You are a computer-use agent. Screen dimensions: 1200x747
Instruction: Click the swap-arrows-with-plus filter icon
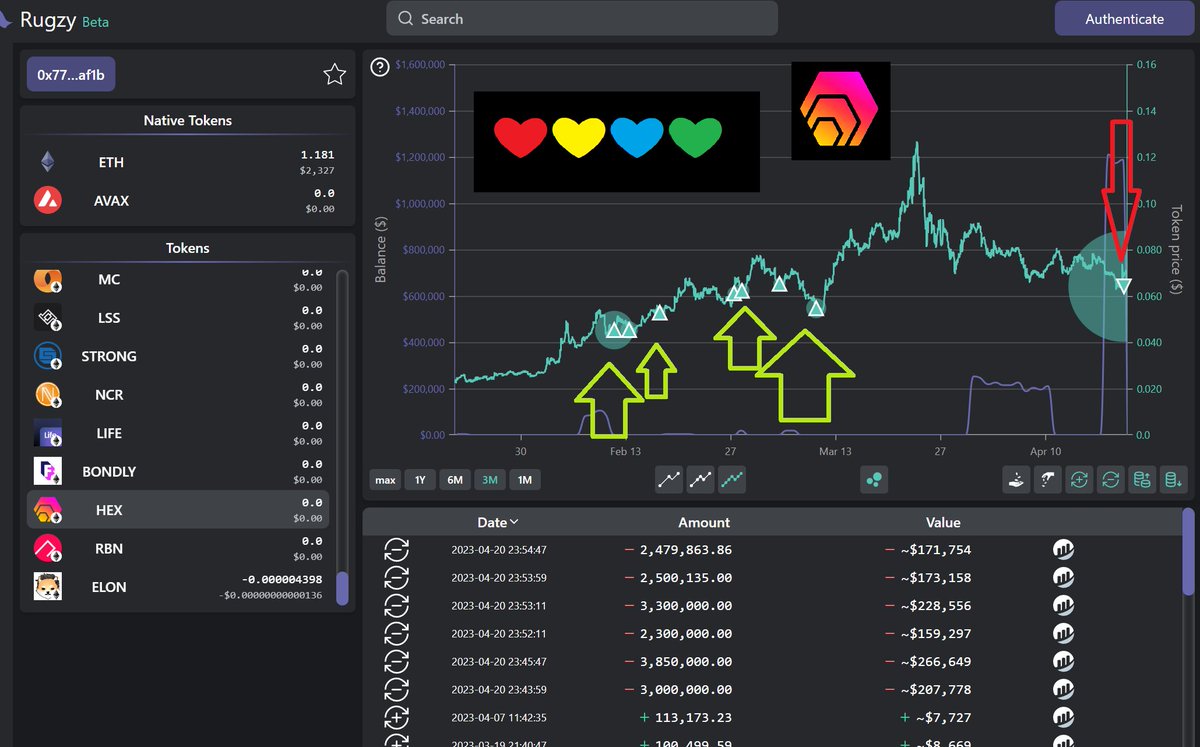(x=1079, y=479)
